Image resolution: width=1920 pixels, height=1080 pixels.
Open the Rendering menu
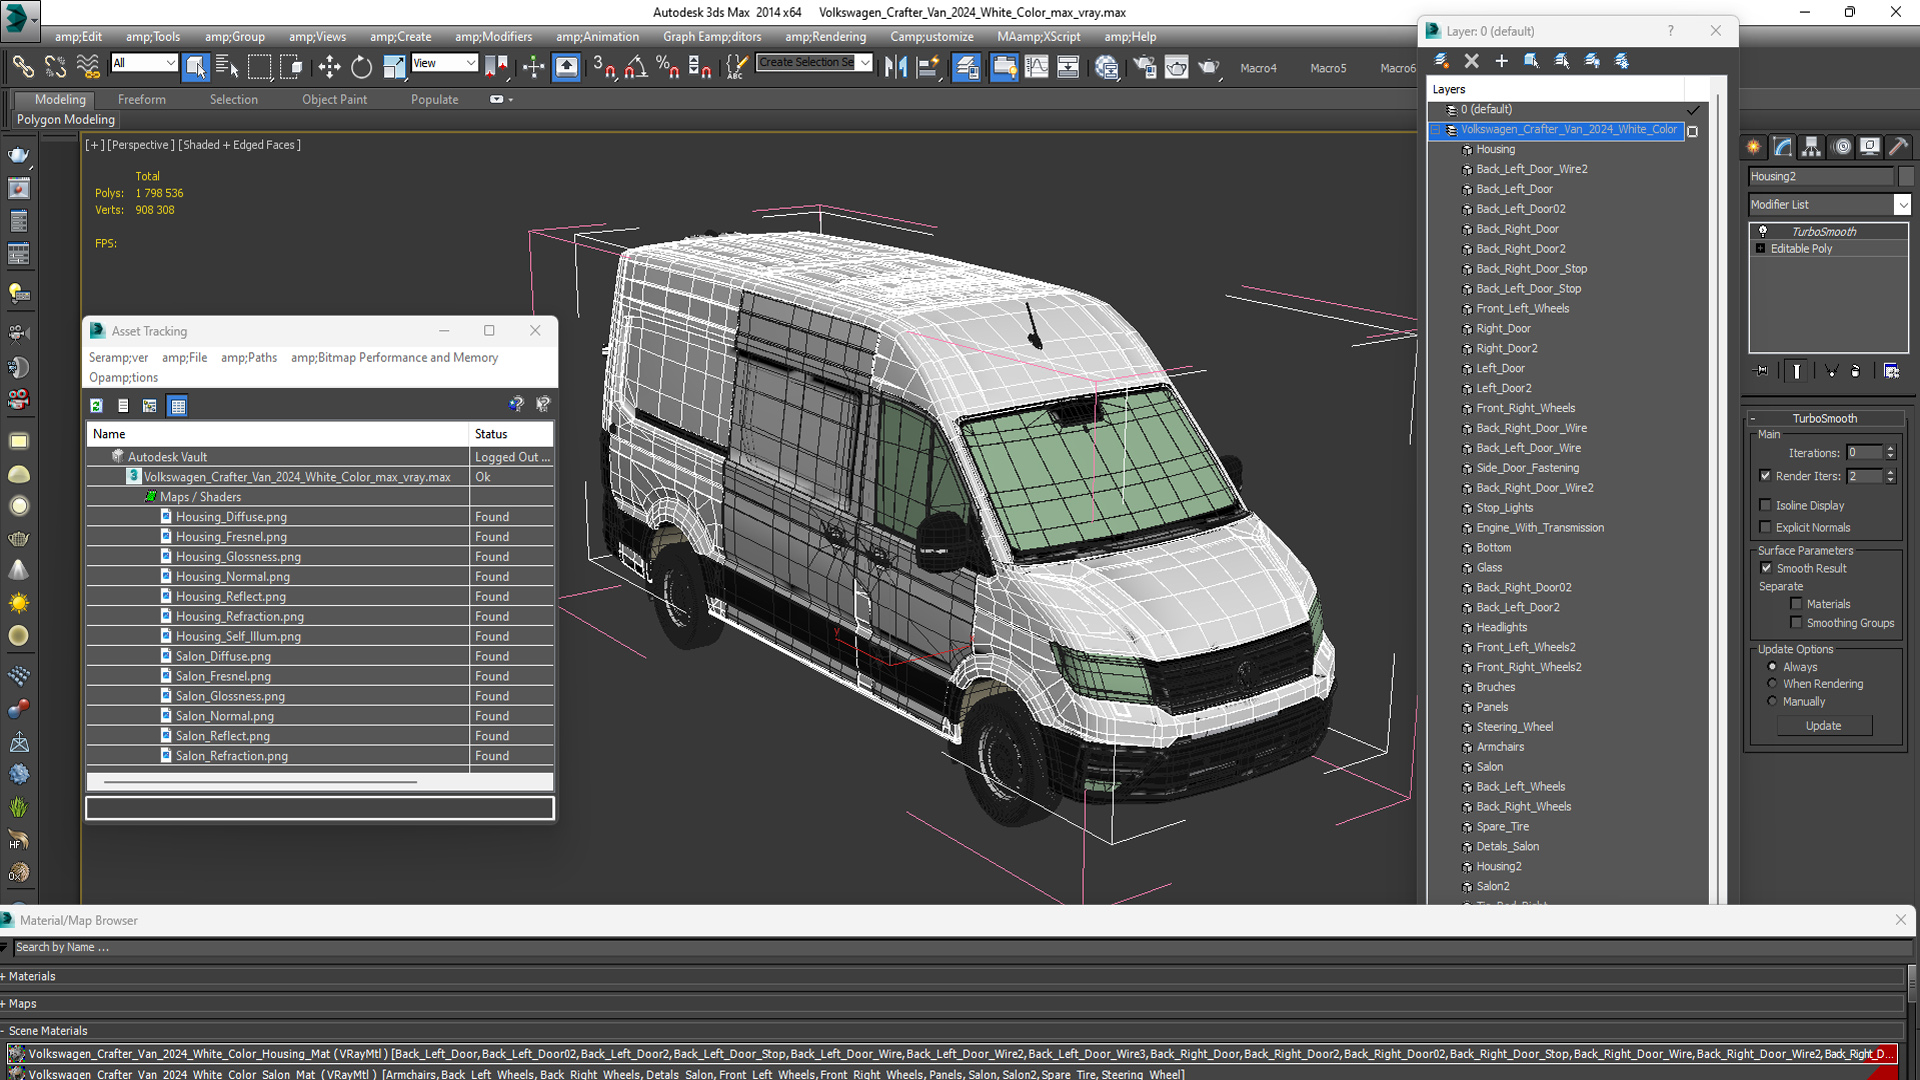pyautogui.click(x=825, y=37)
